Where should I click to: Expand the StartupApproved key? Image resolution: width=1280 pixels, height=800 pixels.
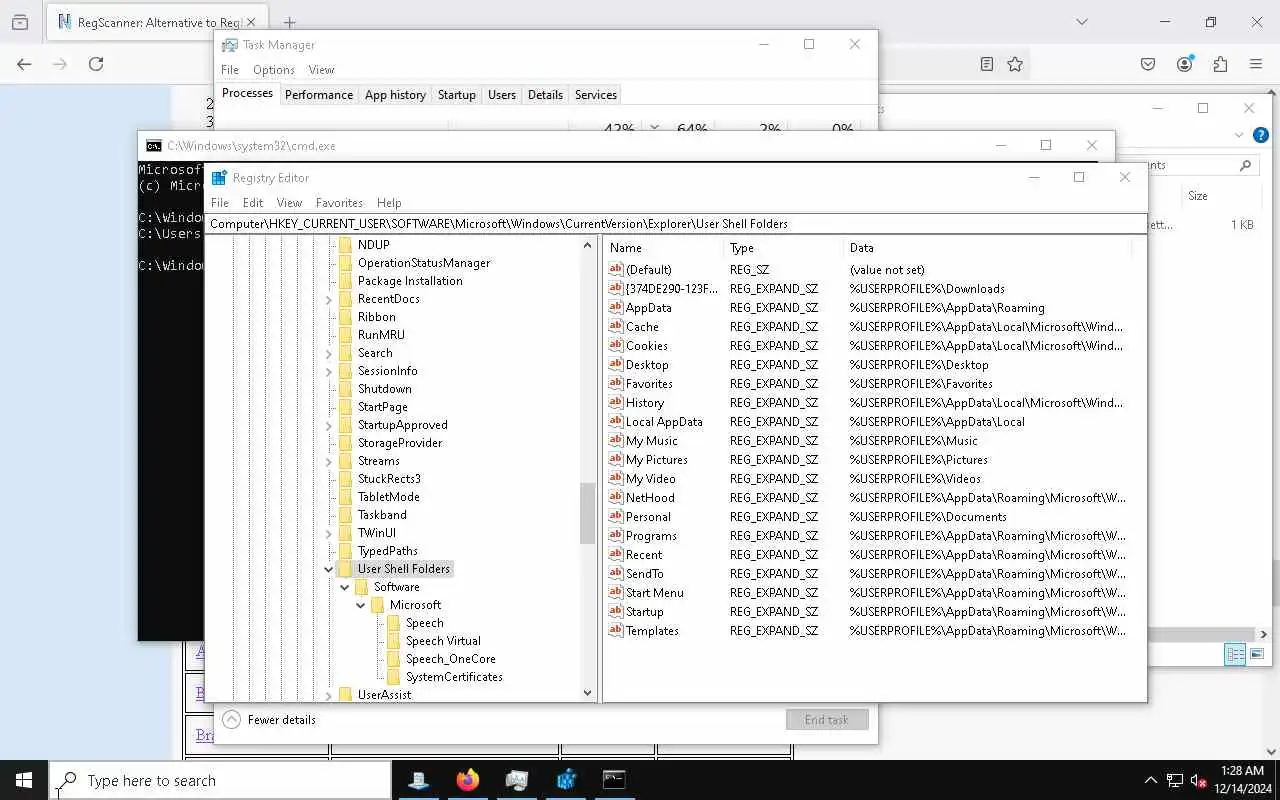click(x=329, y=425)
